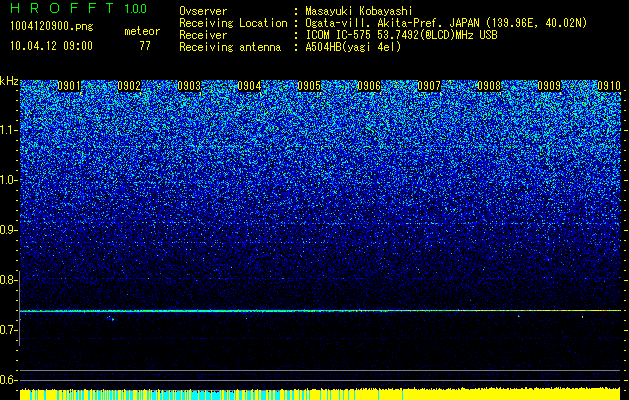Screen dimensions: 629x400
Task: Click the Ogata-vill. Akita-Pref. JAPAN location value
Action: click(x=446, y=23)
